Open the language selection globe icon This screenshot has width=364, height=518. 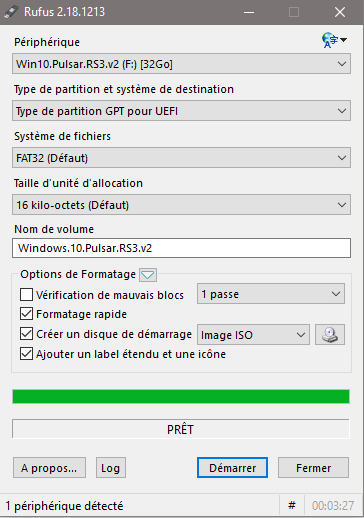coord(334,40)
